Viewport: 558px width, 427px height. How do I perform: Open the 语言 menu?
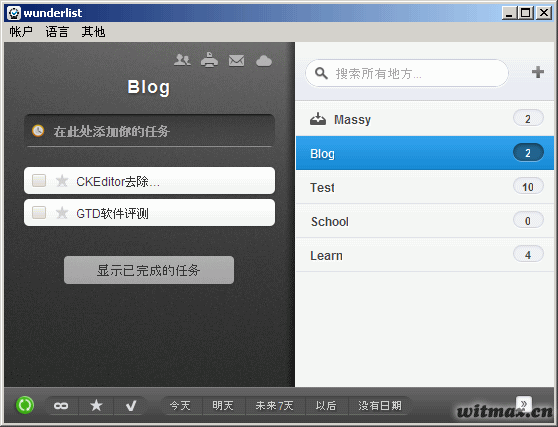coord(57,32)
